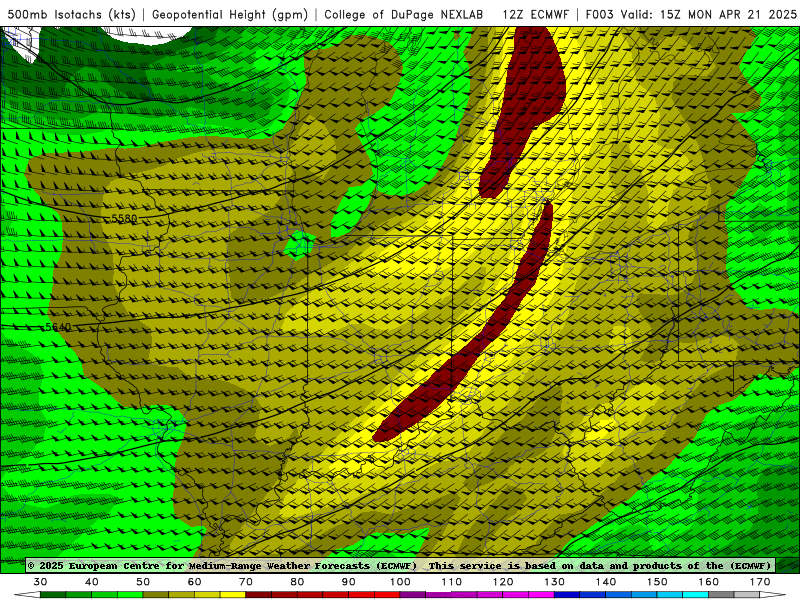Click the 170 value on color scale

pyautogui.click(x=760, y=582)
